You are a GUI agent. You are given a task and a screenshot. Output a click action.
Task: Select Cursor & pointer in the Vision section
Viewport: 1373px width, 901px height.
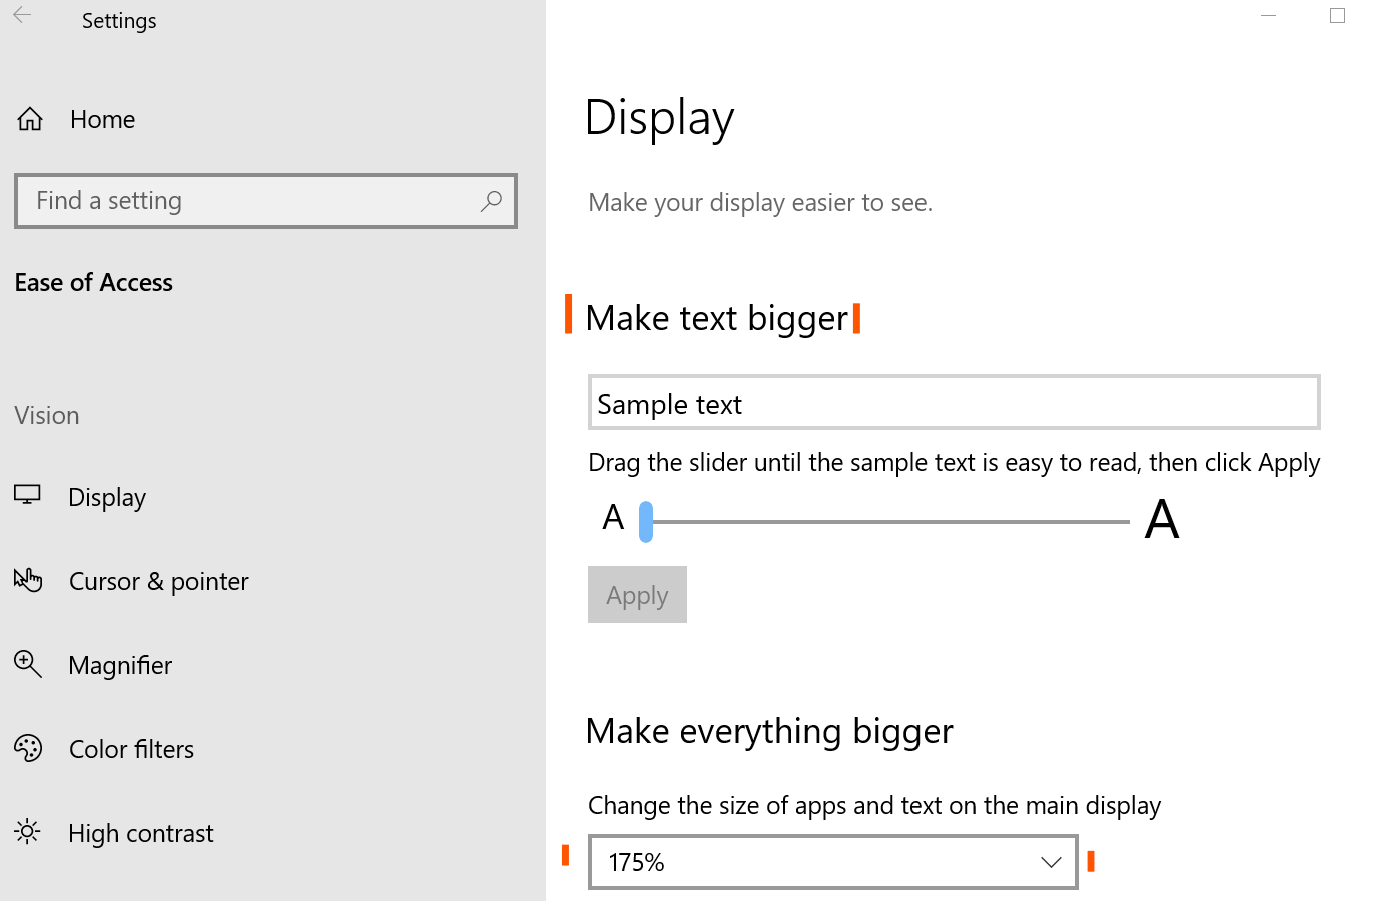[158, 580]
